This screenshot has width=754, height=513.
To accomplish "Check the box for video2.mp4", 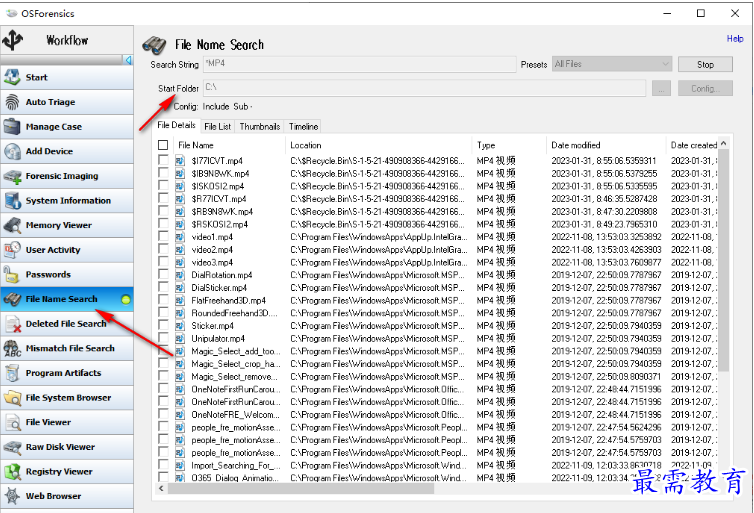I will click(163, 249).
